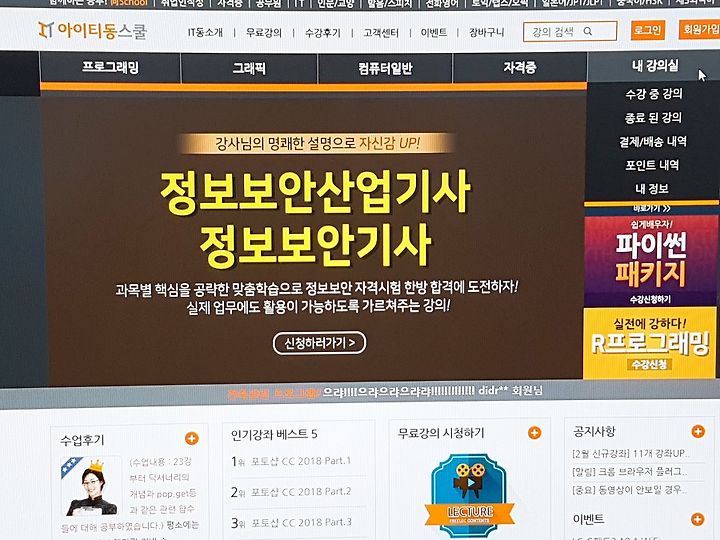Select the 컴퓨터일반 category tab
The width and height of the screenshot is (720, 540).
[x=385, y=68]
